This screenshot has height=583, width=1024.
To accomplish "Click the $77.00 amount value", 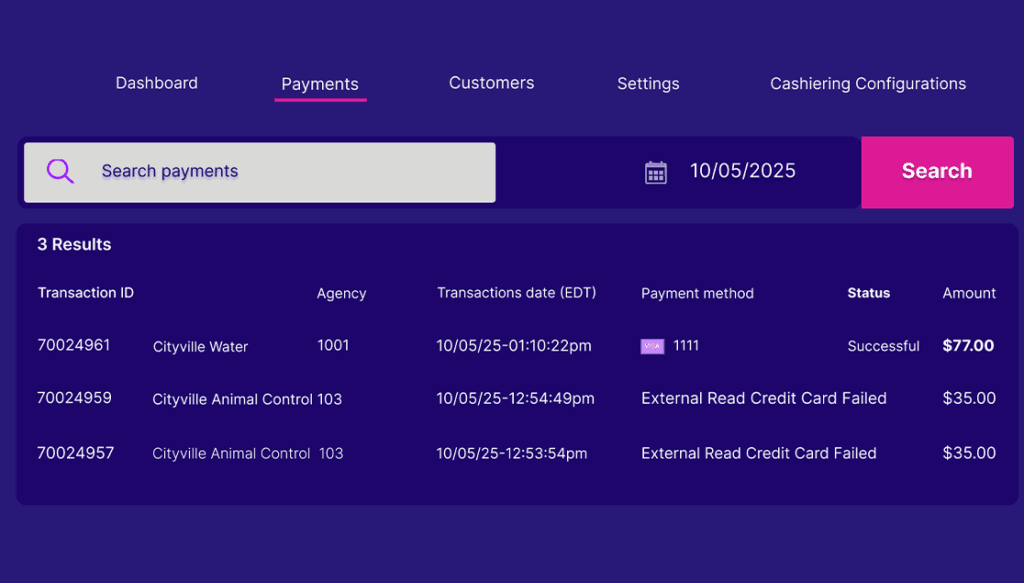I will click(966, 346).
